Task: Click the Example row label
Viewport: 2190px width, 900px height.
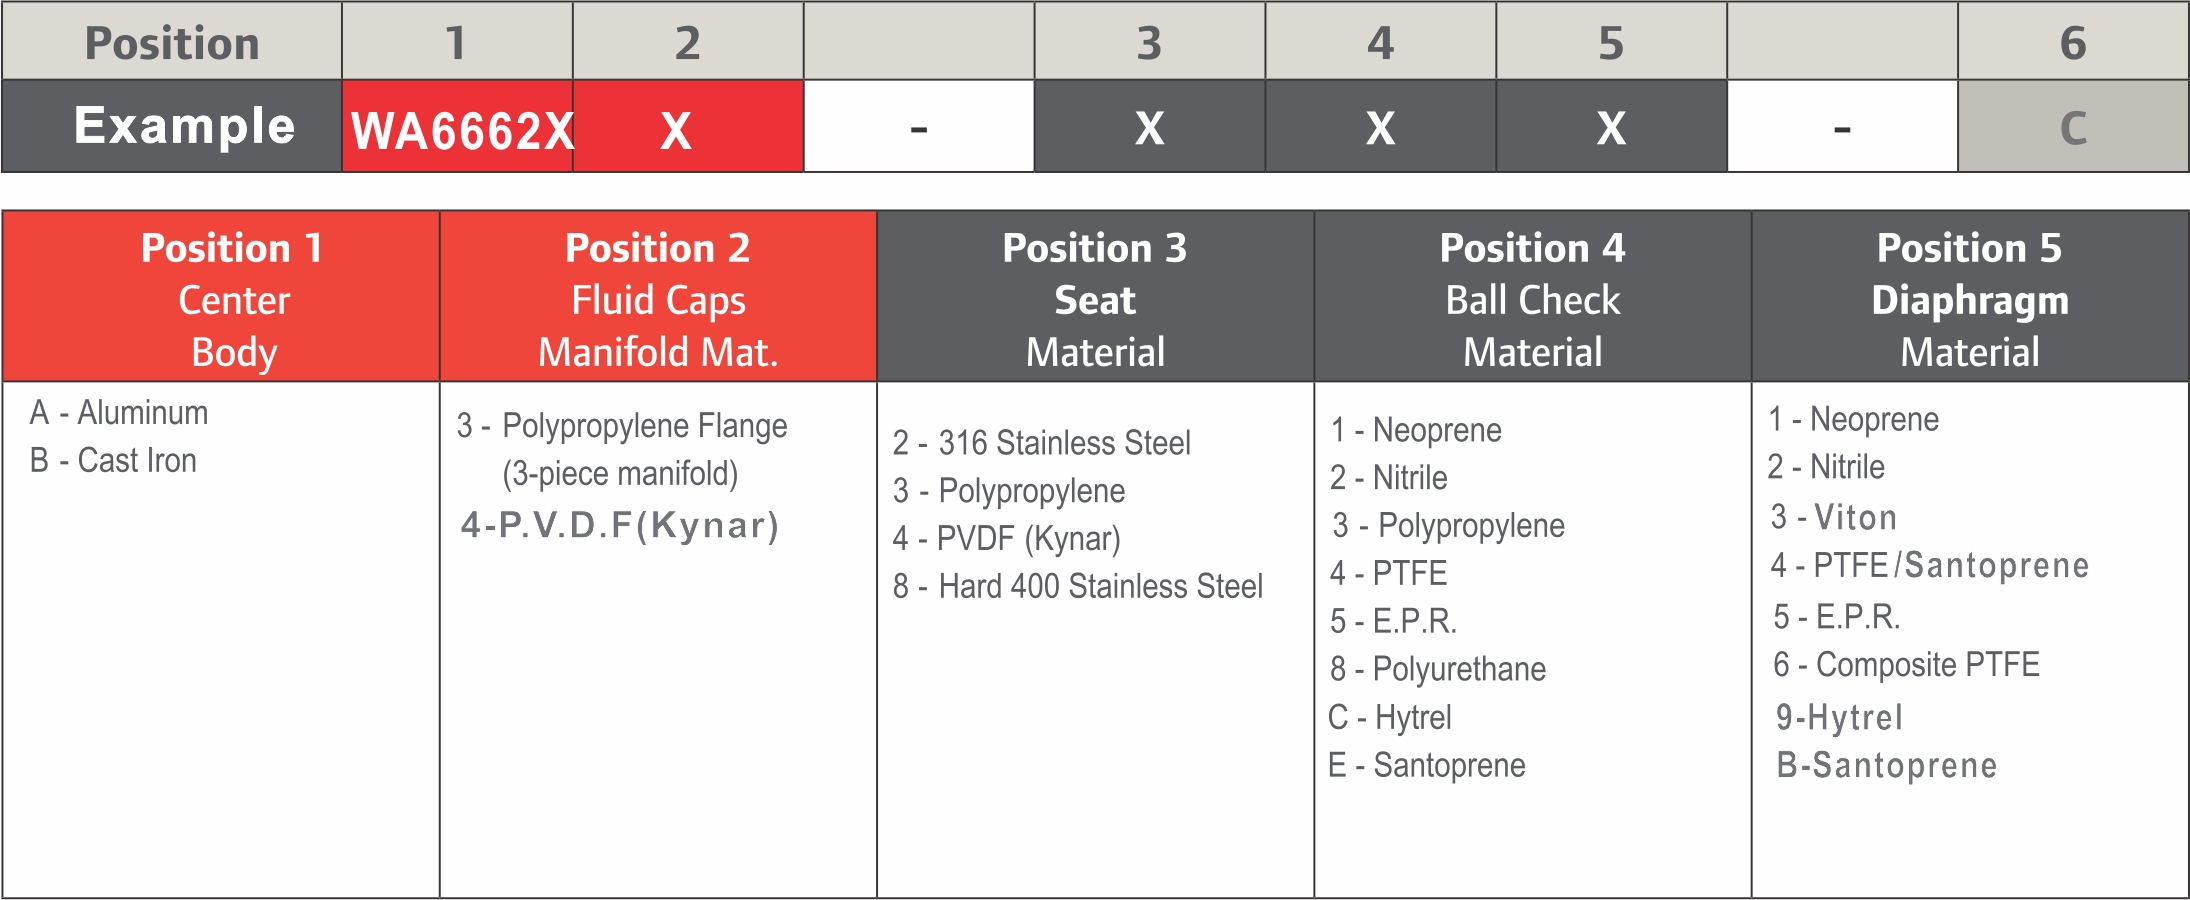Action: (184, 126)
